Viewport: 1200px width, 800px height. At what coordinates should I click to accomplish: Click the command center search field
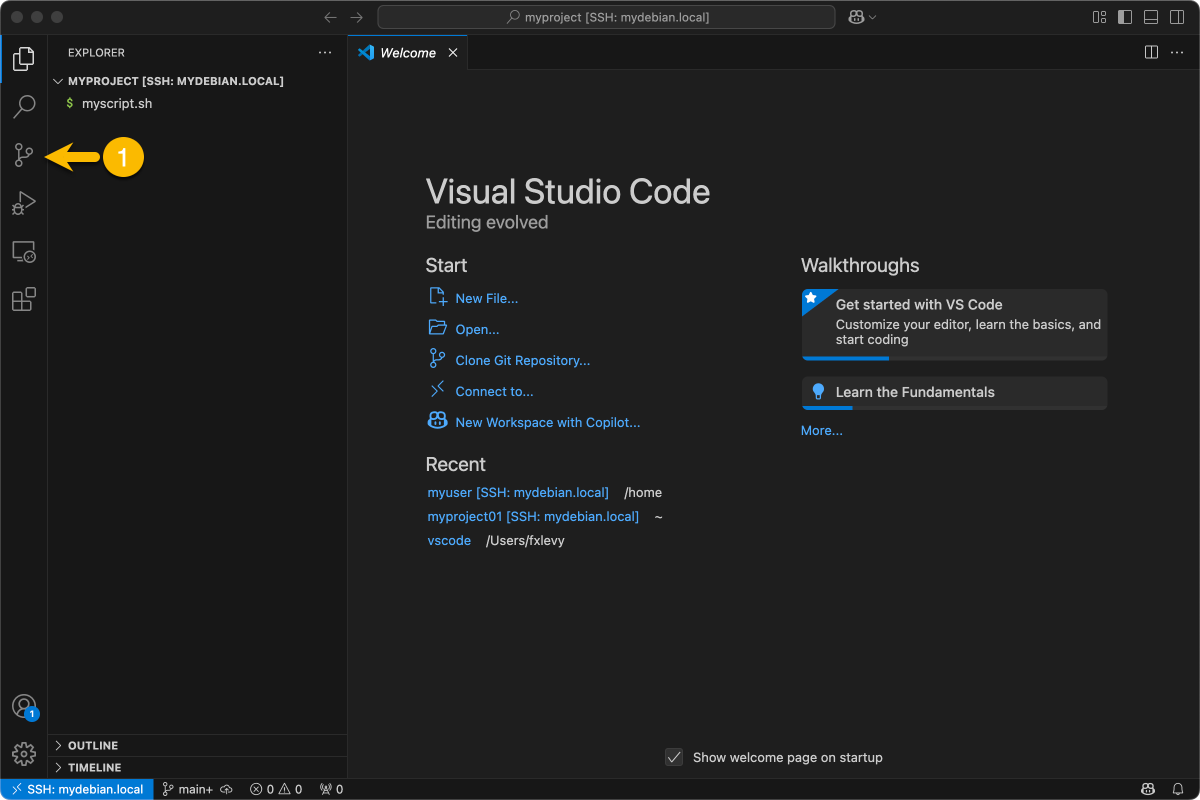point(606,17)
